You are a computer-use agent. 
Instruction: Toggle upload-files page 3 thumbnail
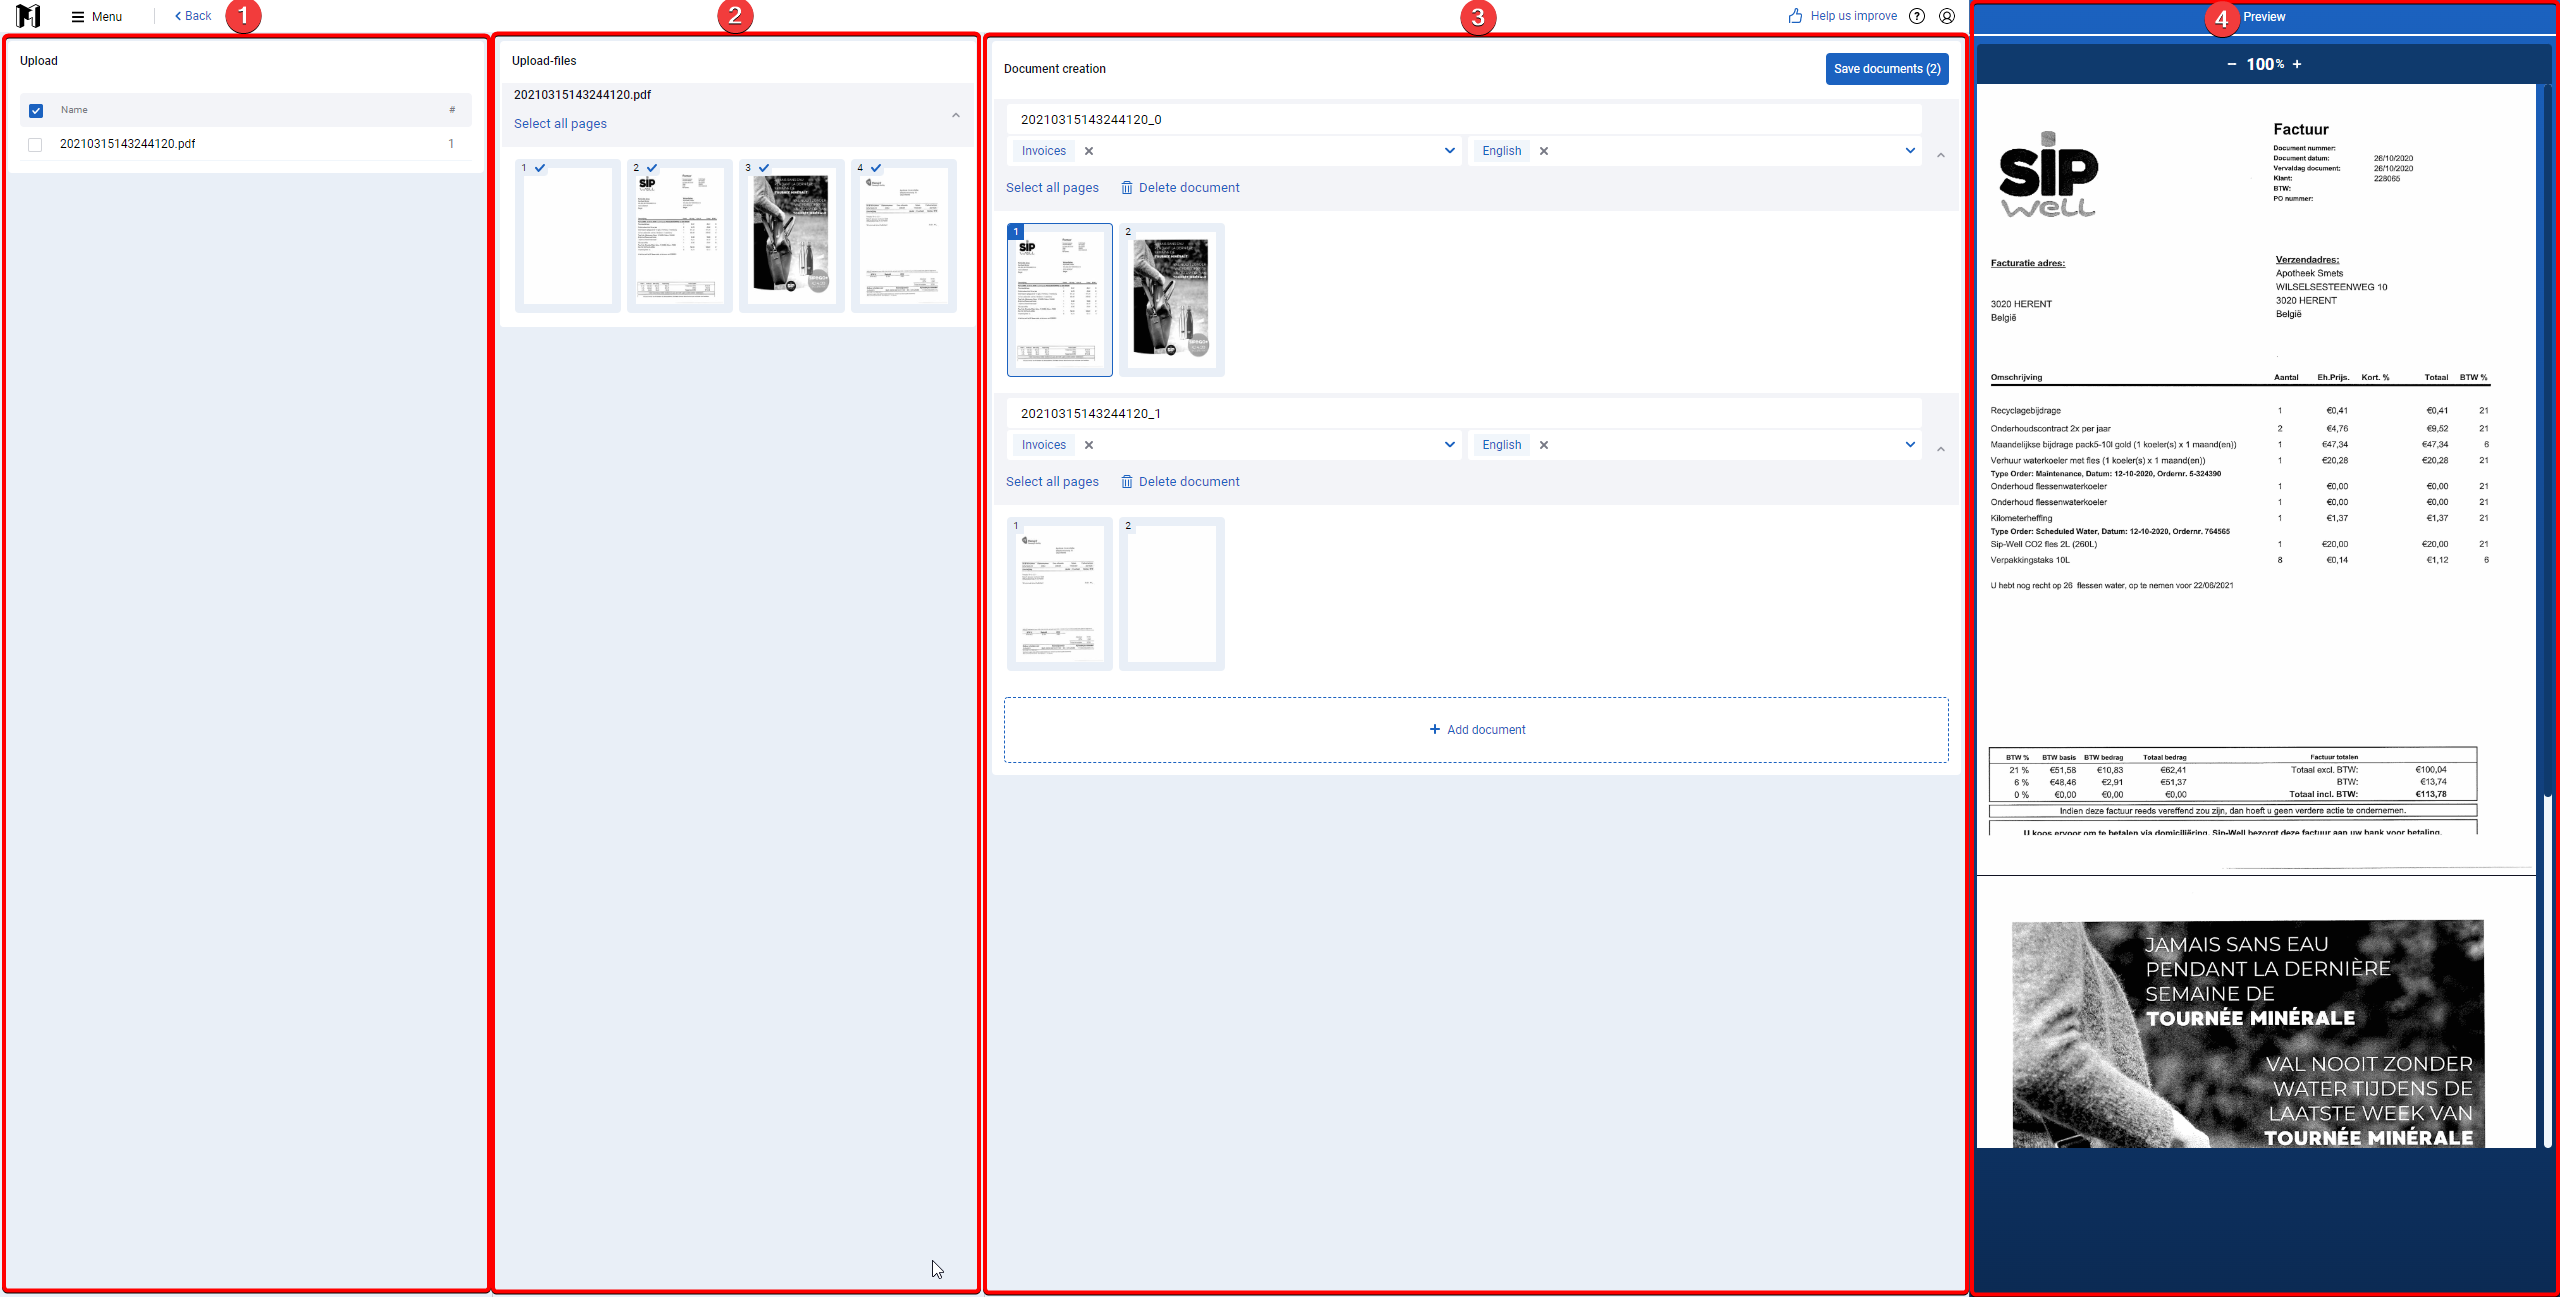tap(792, 236)
